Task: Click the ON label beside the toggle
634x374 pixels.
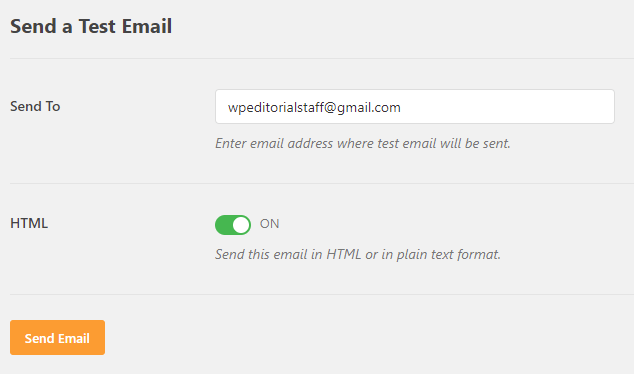Action: click(x=269, y=224)
